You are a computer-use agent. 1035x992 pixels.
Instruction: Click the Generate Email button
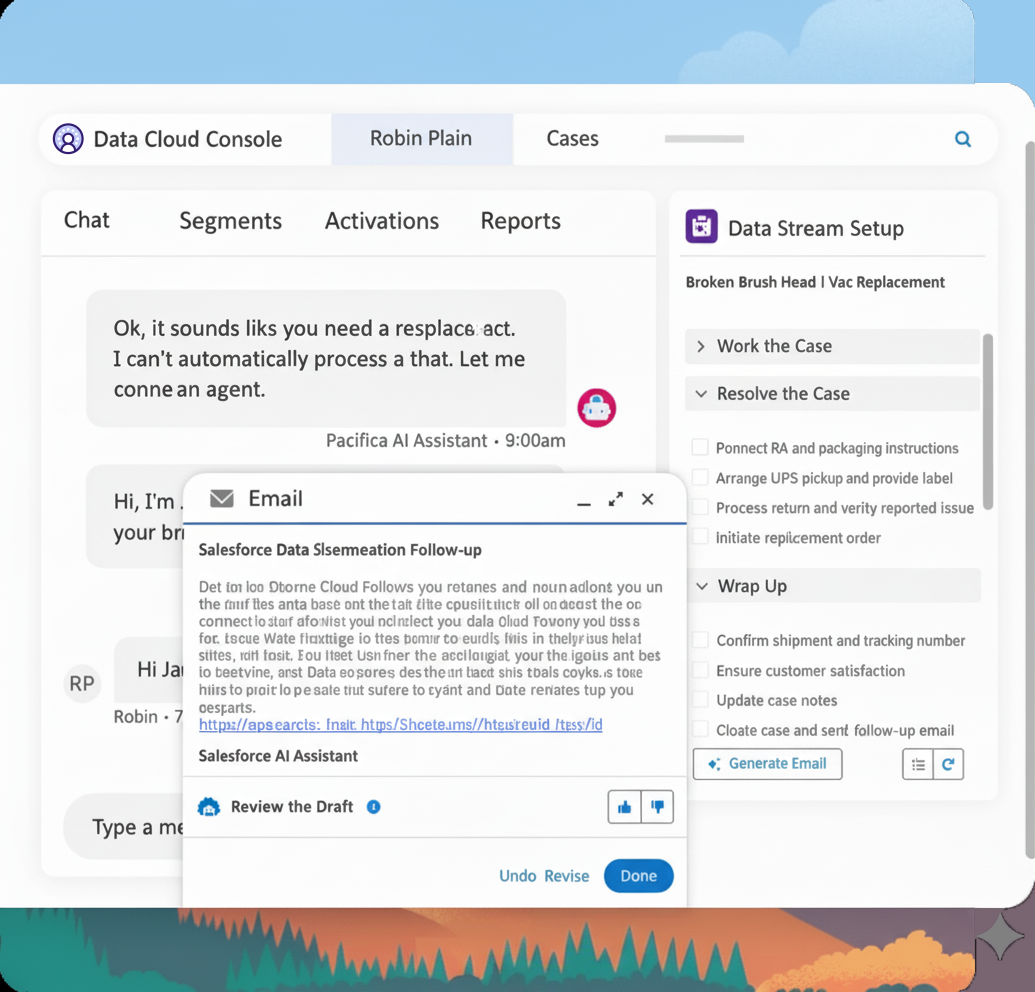(x=767, y=763)
